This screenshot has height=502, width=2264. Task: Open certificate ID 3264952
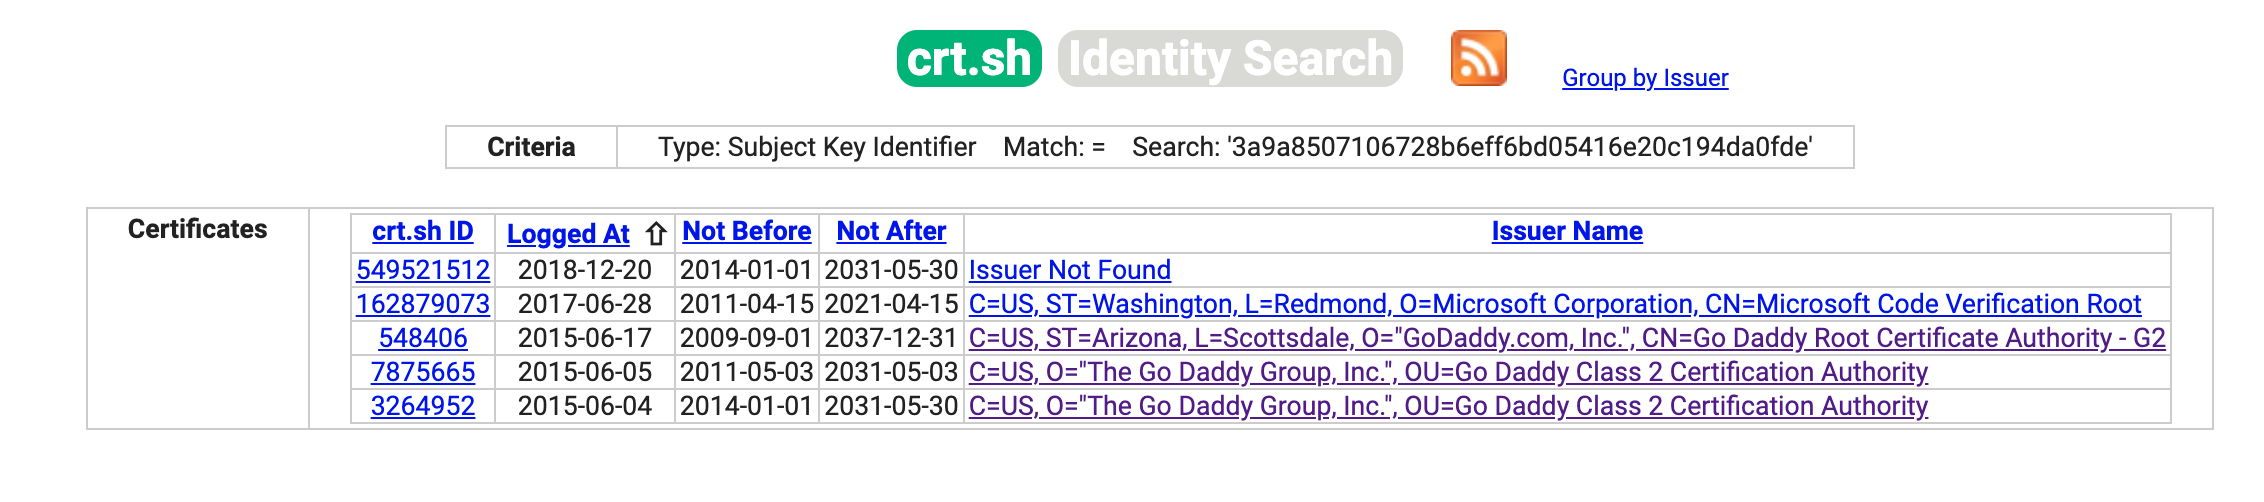(x=423, y=406)
